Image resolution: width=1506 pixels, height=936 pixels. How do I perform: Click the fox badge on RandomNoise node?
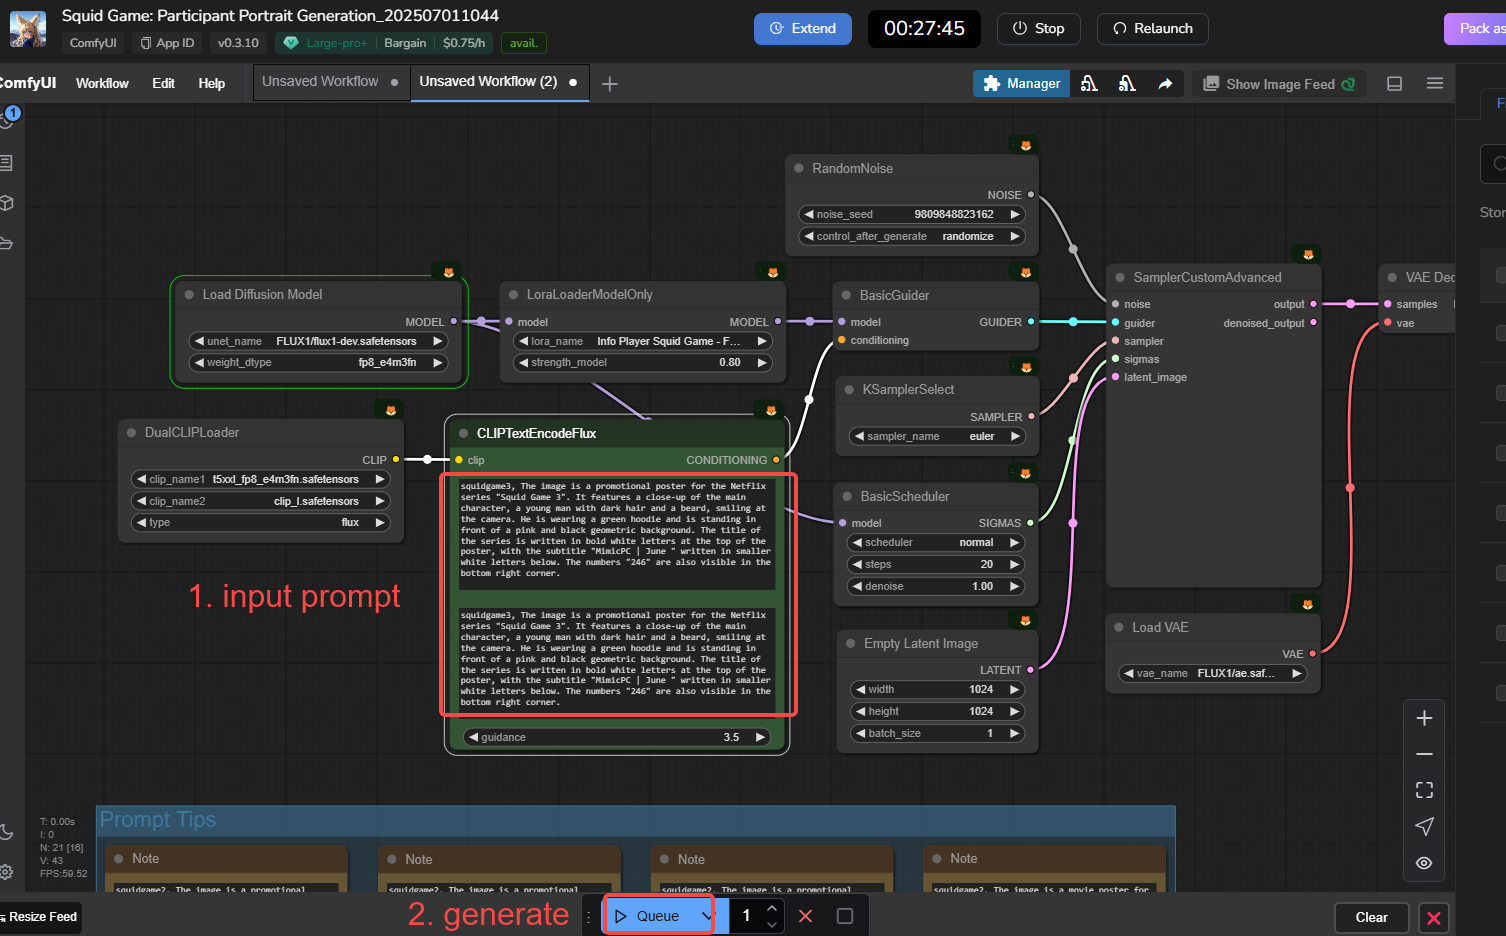[1025, 146]
